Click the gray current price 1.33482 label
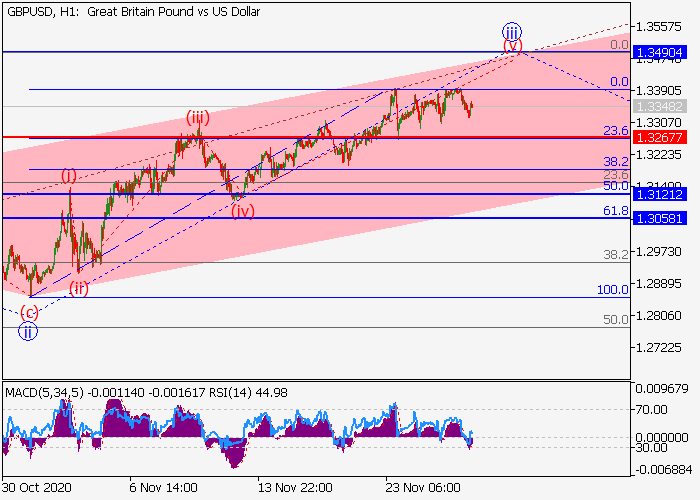 click(x=659, y=106)
